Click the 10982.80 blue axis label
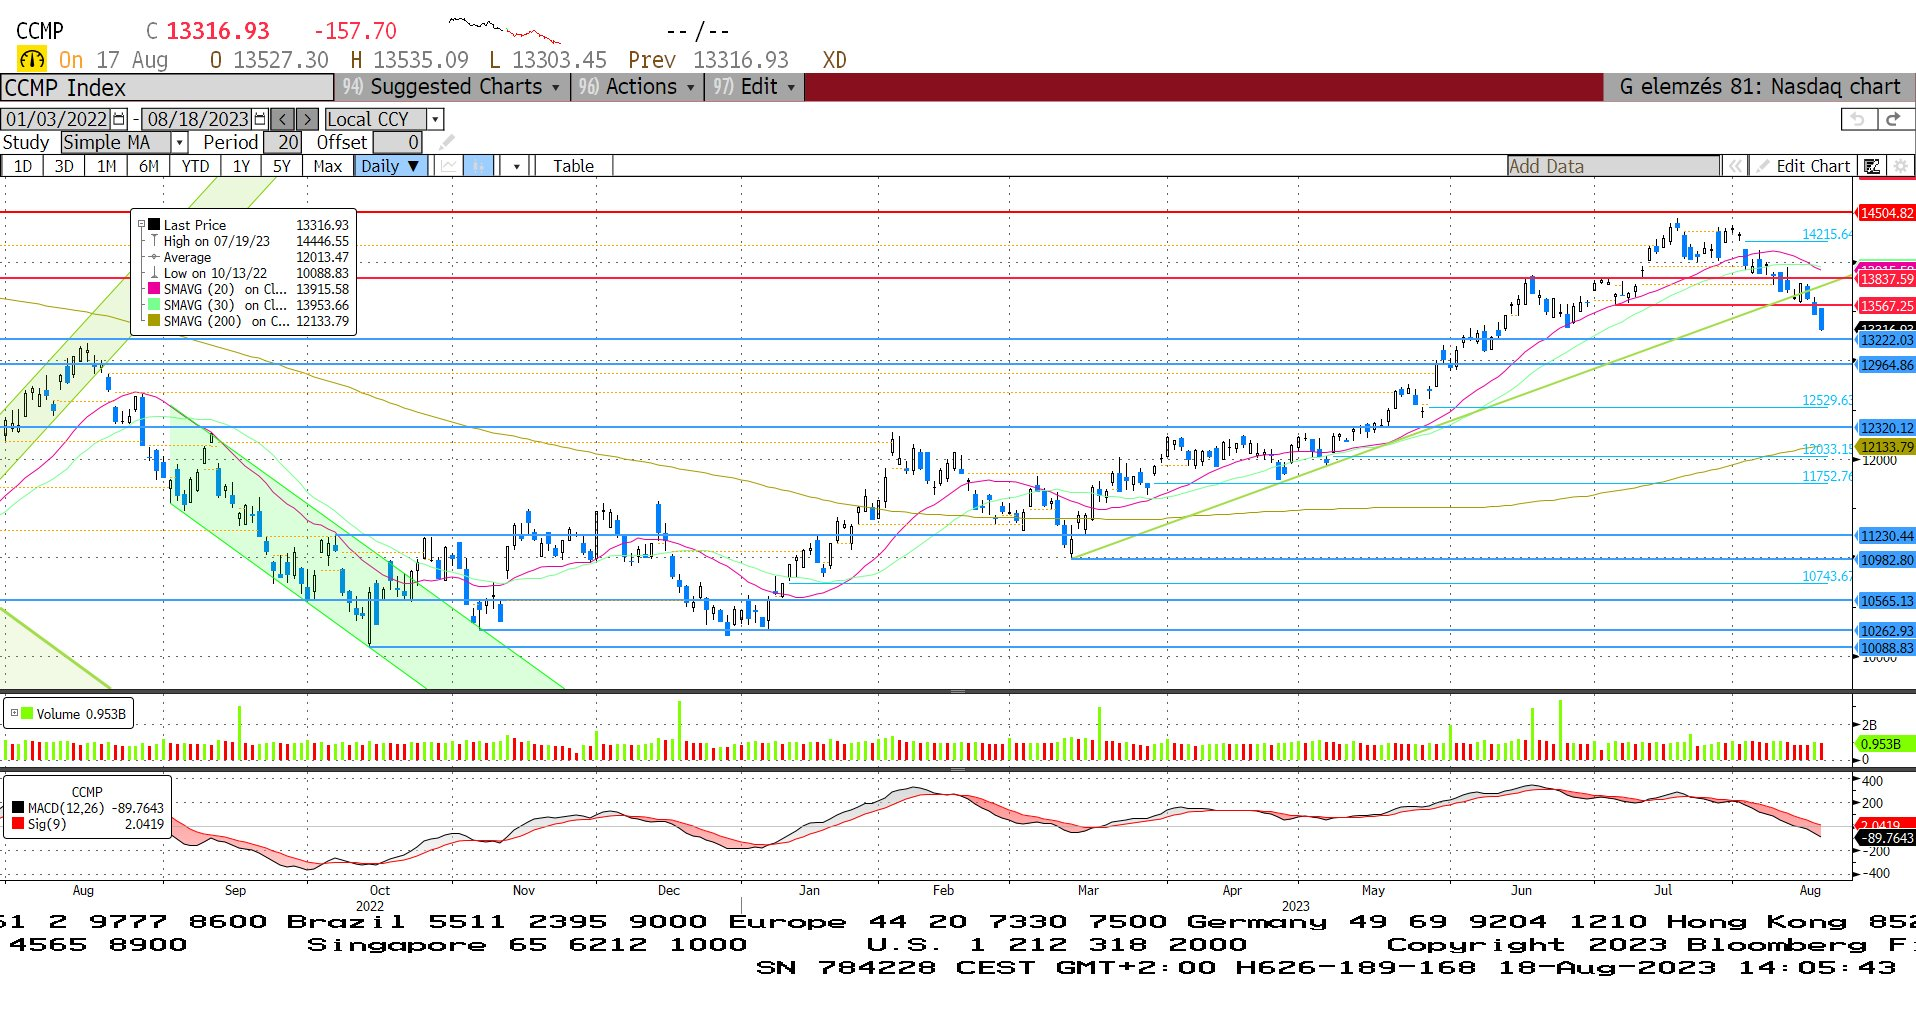This screenshot has height=1023, width=1916. 1886,560
